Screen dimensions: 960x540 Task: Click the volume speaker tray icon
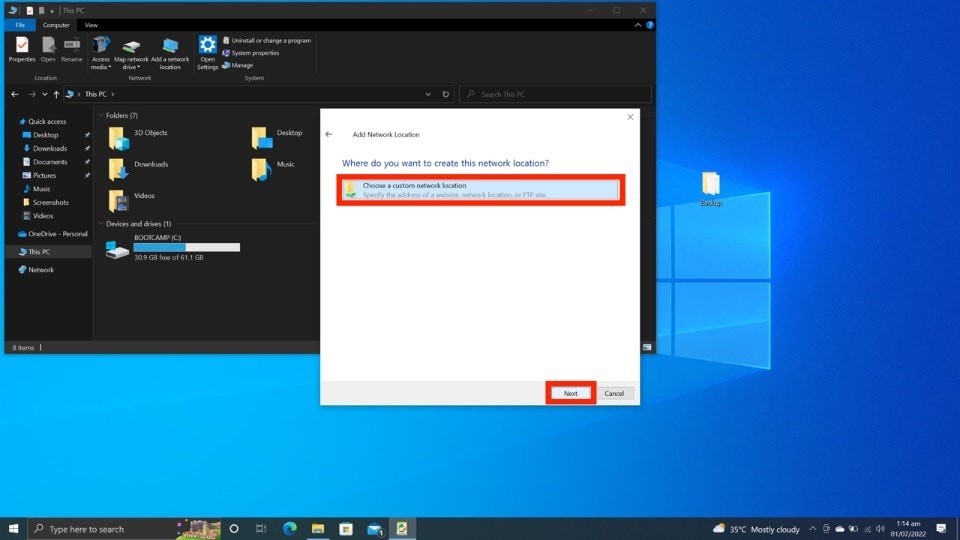[x=880, y=529]
